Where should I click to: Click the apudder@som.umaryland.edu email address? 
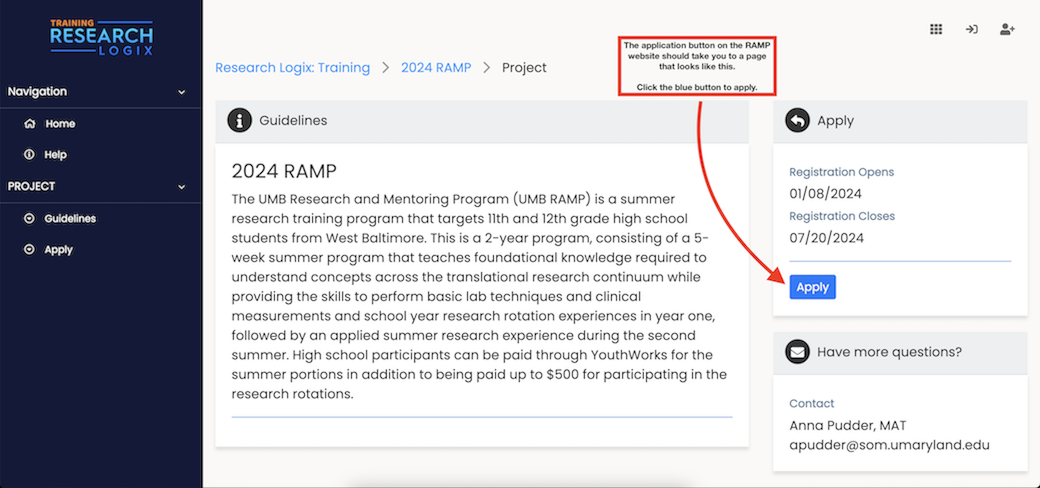[x=889, y=445]
